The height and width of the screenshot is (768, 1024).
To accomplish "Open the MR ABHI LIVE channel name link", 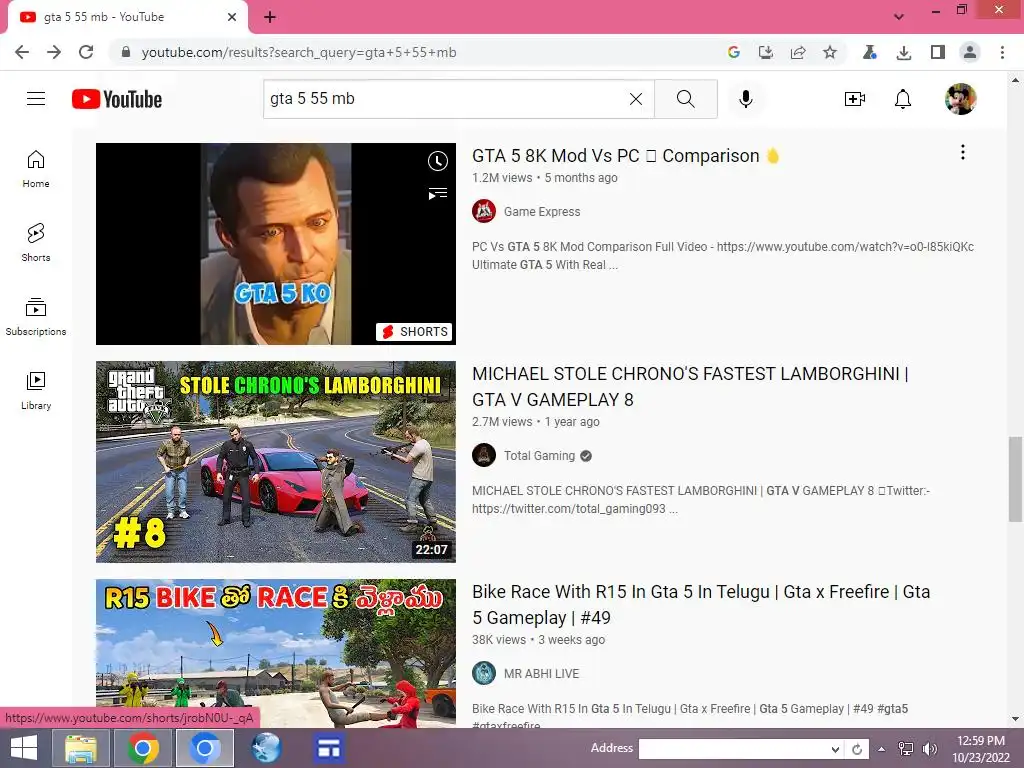I will pos(541,673).
